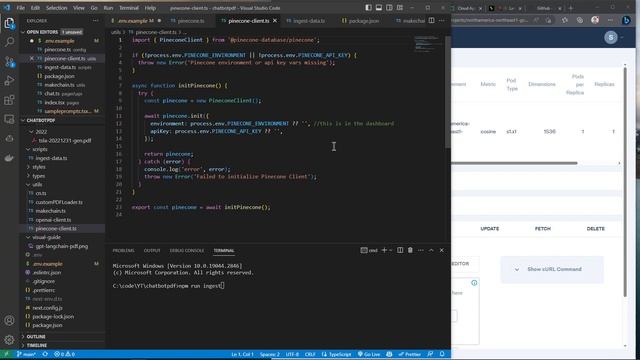640x360 pixels.
Task: Click errors and warnings count in status bar
Action: [x=64, y=354]
